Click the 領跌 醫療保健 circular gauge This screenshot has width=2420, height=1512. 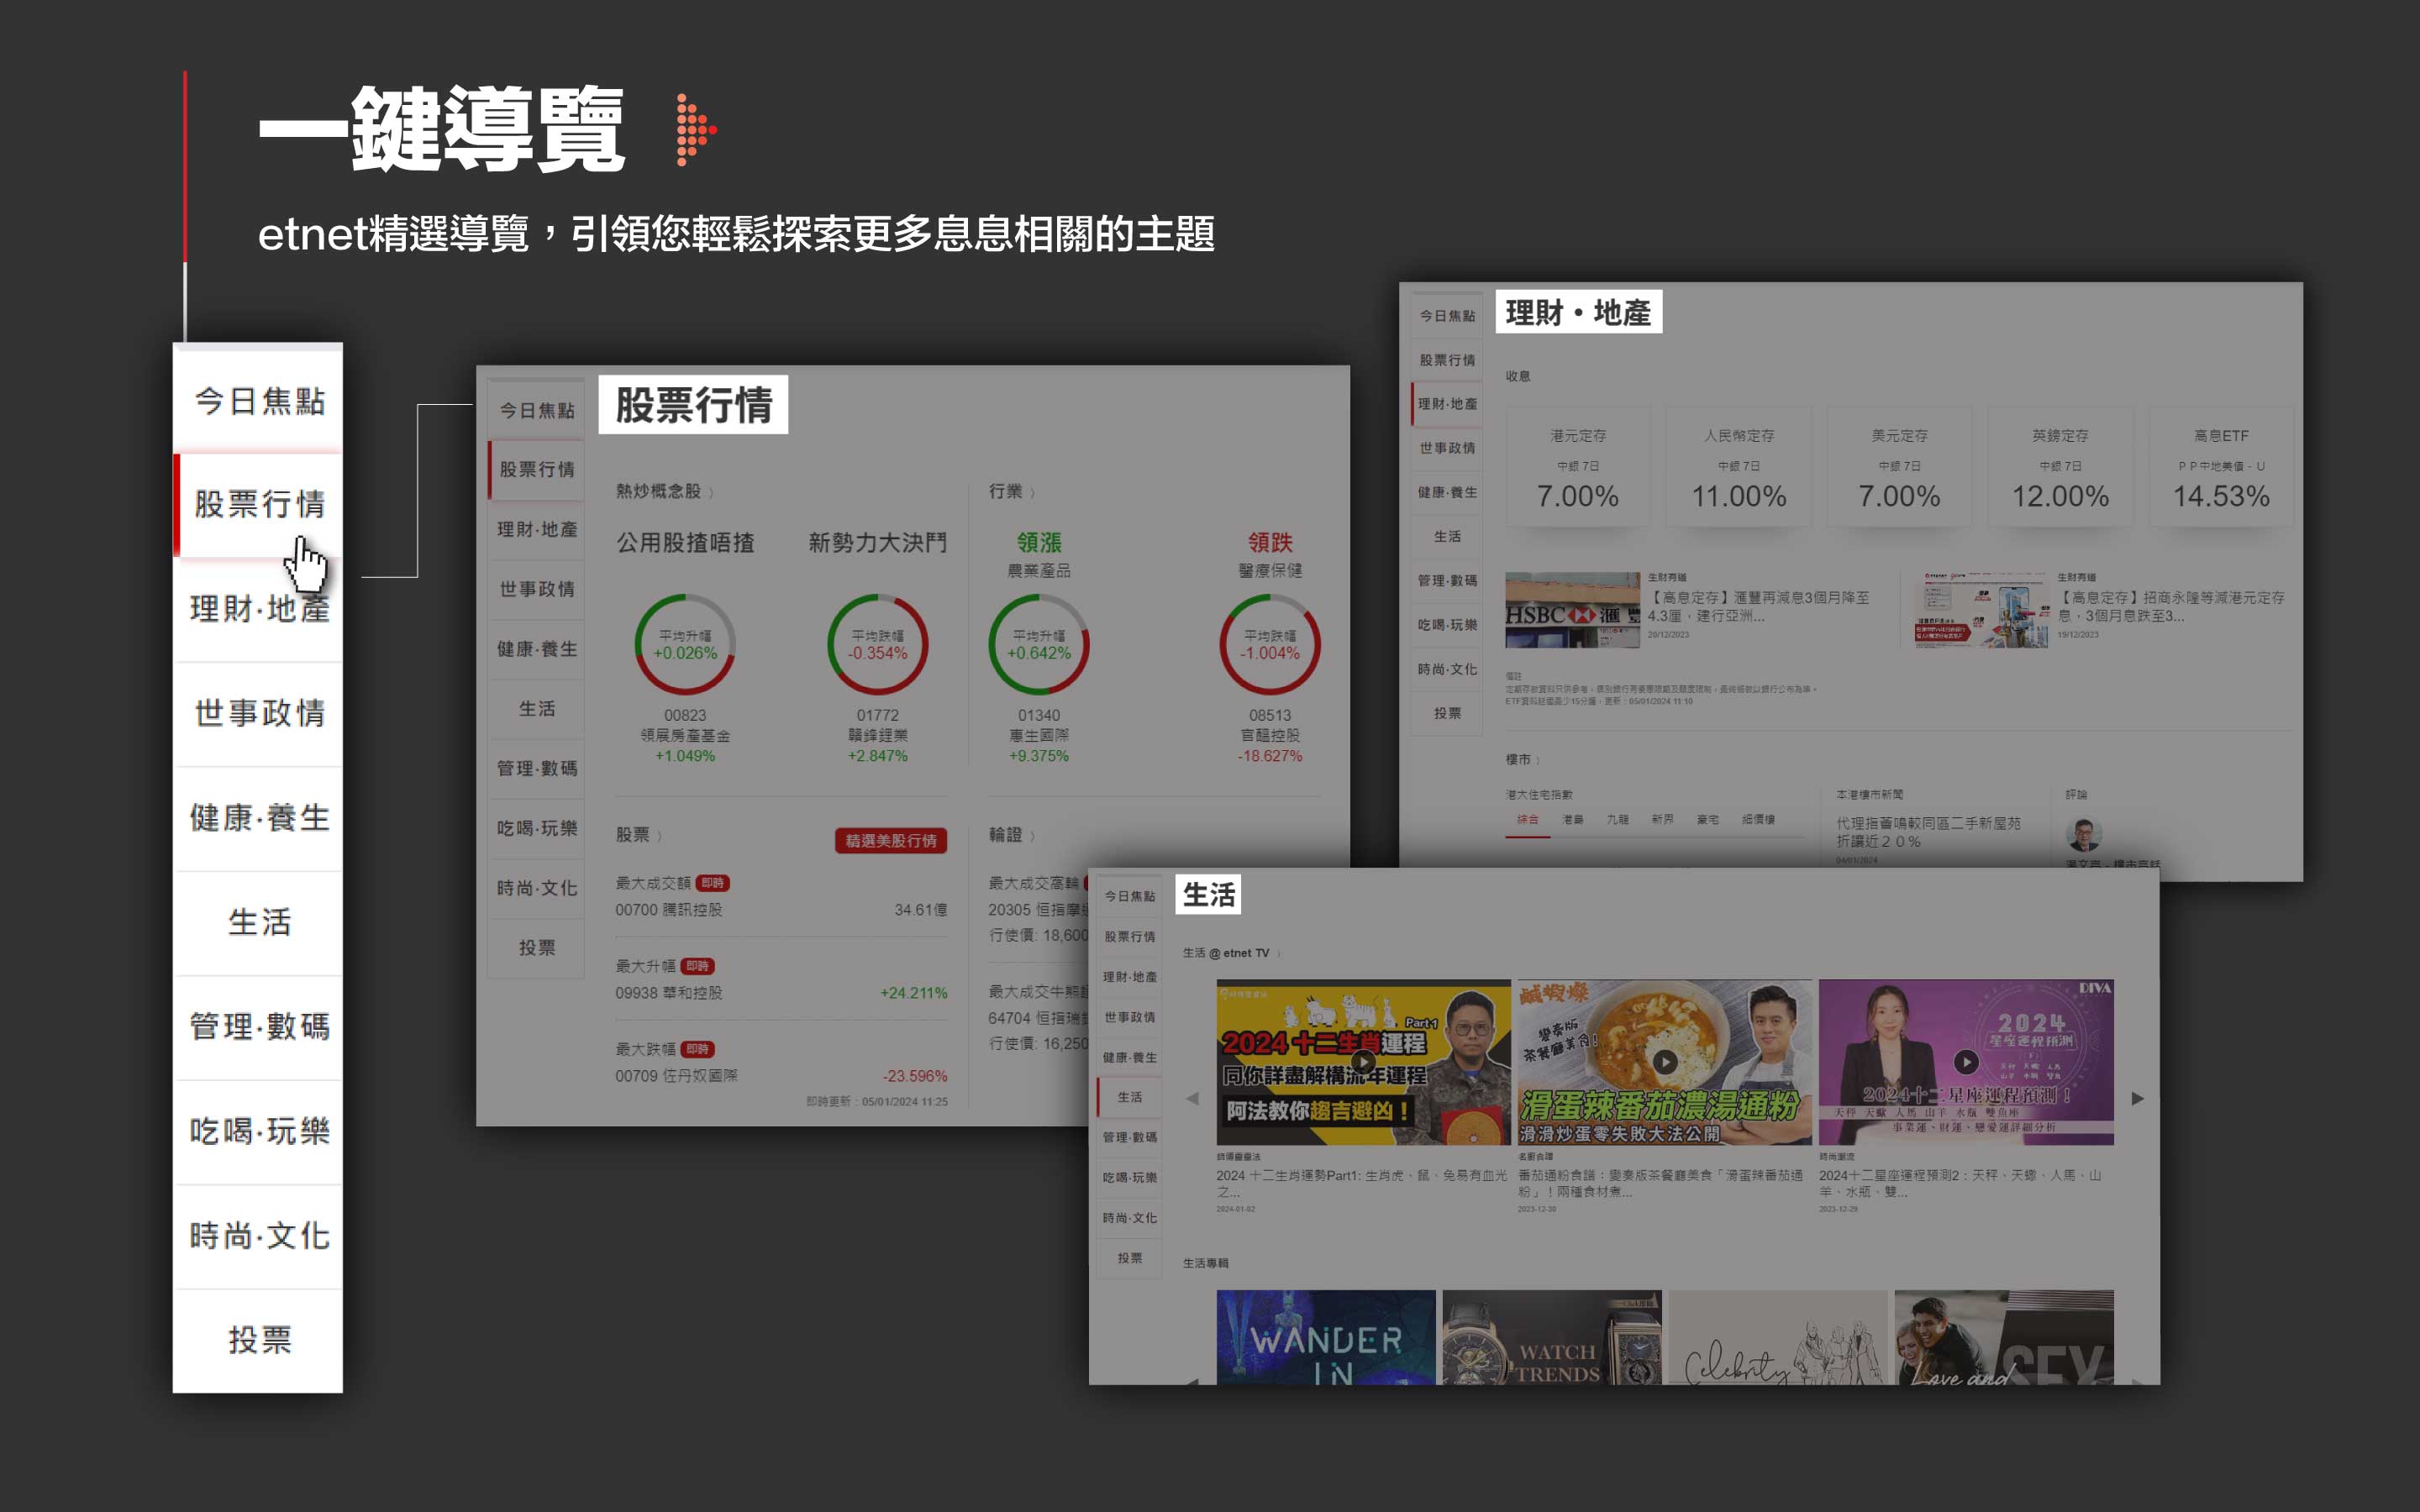[x=1269, y=645]
